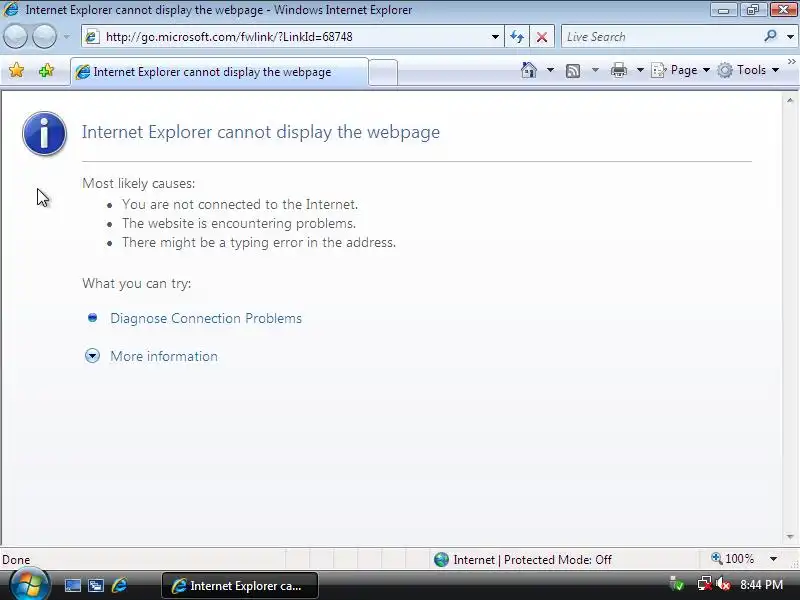This screenshot has height=600, width=800.
Task: Launch Internet Explorer from quick launch
Action: [x=119, y=585]
